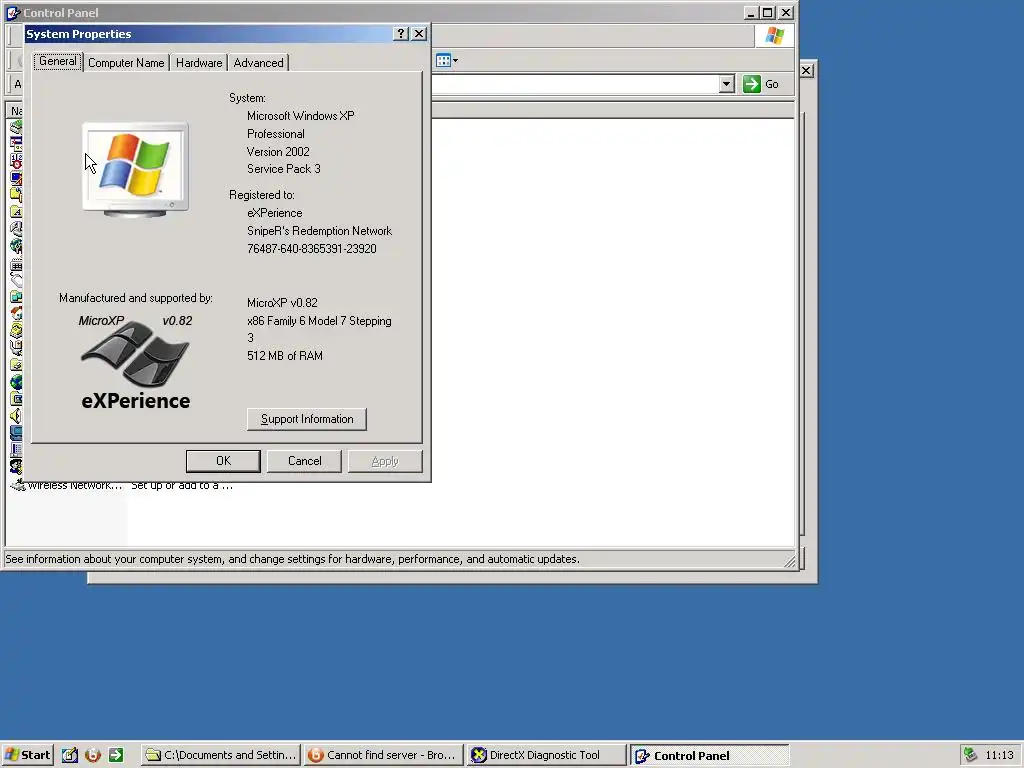Image resolution: width=1024 pixels, height=768 pixels.
Task: Click 'SnipeR's Redemption Network' text
Action: (x=319, y=231)
